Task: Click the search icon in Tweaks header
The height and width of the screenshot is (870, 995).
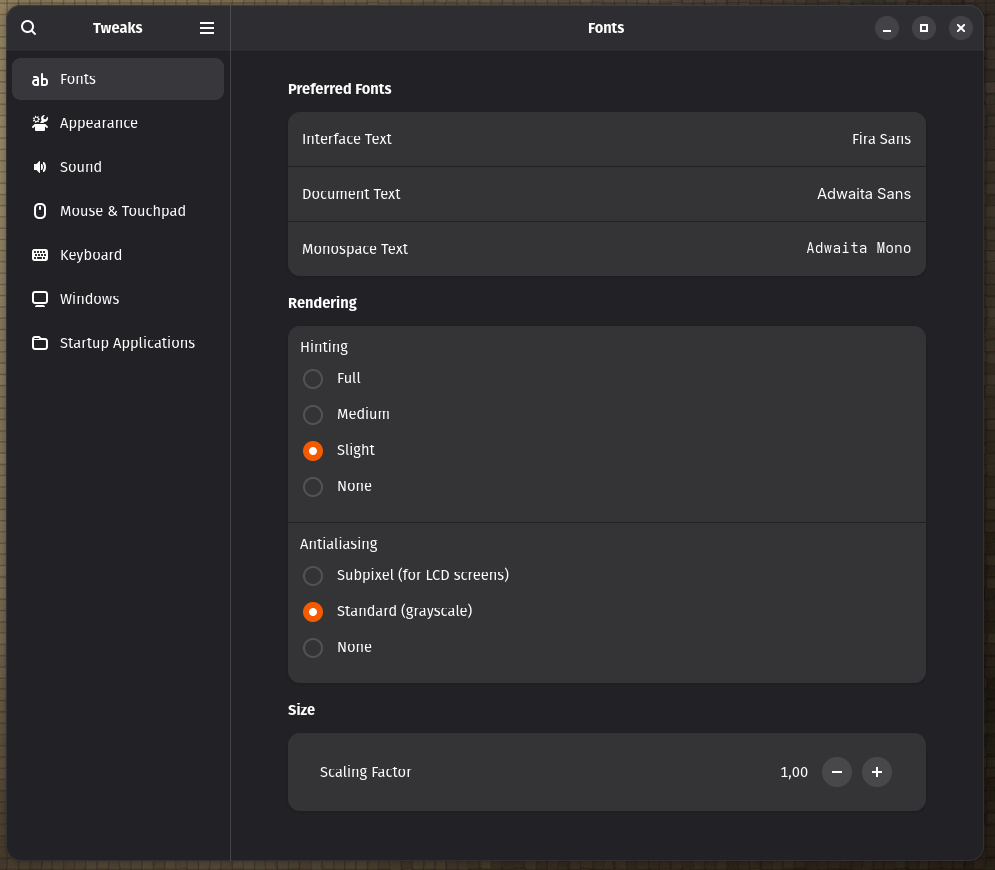Action: [28, 28]
